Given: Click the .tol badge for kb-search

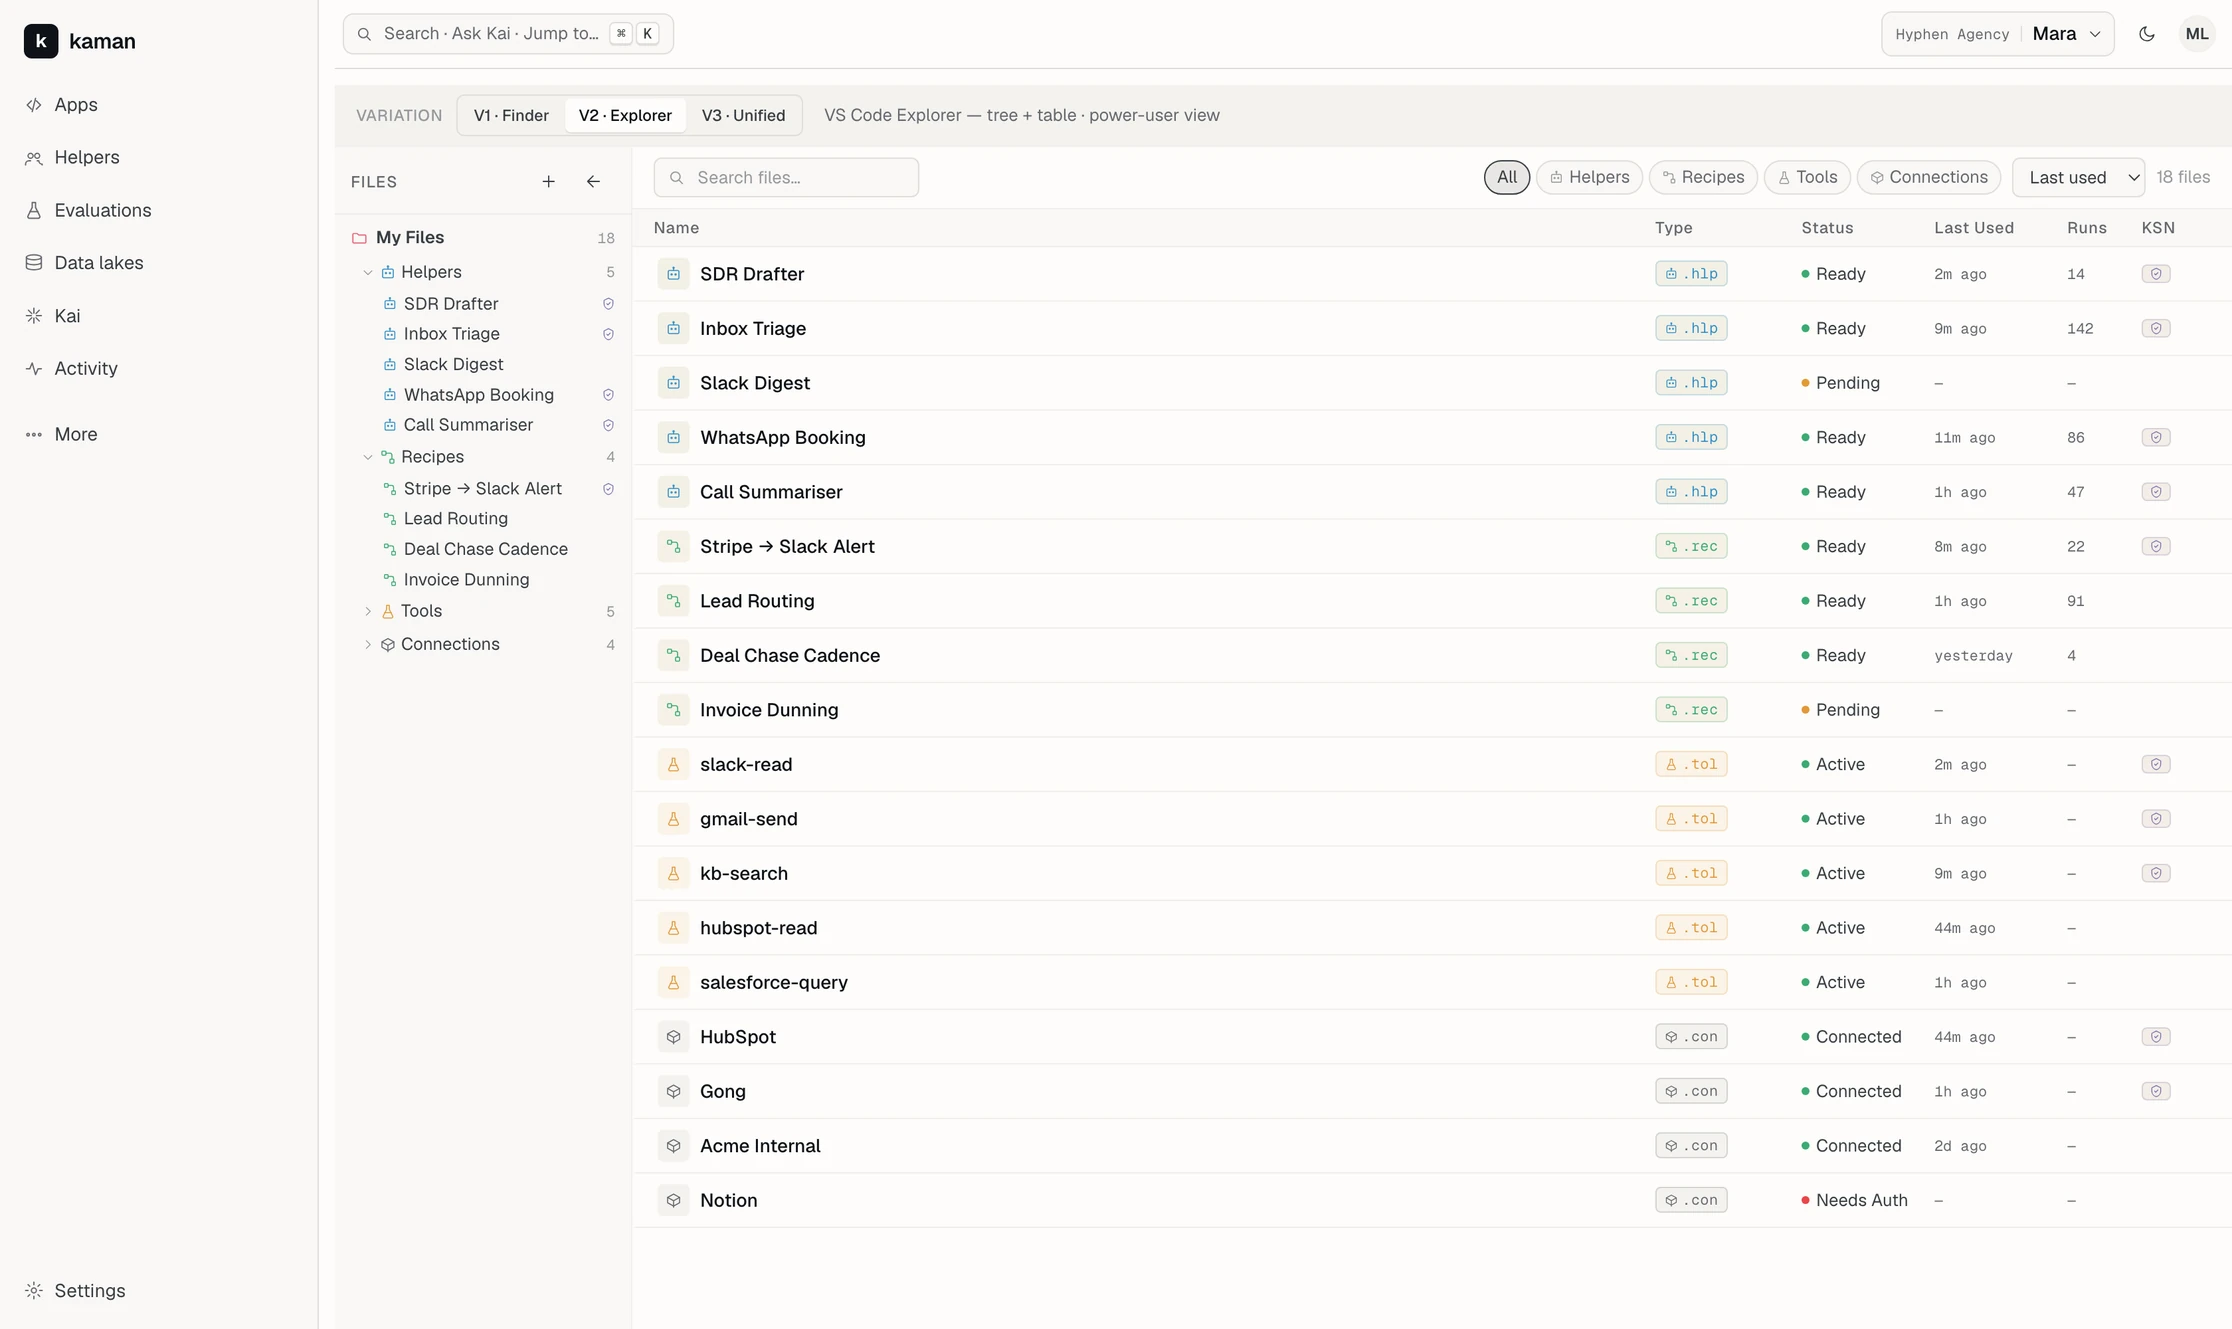Looking at the screenshot, I should [x=1690, y=874].
